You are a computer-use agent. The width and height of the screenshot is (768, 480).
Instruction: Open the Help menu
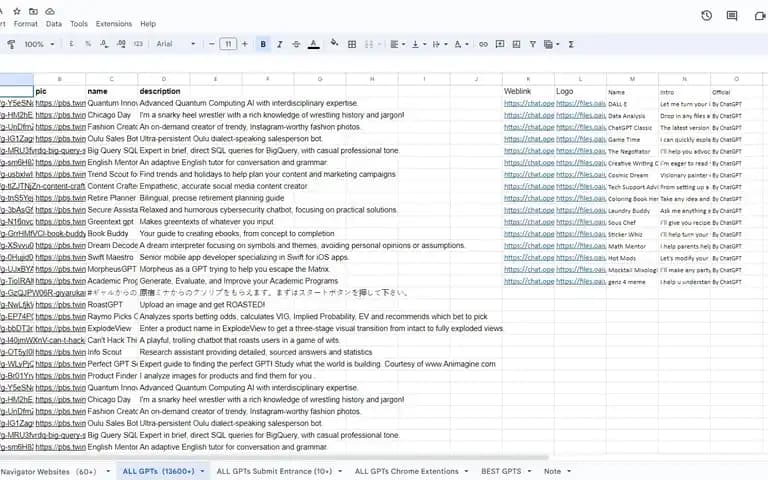(x=148, y=24)
